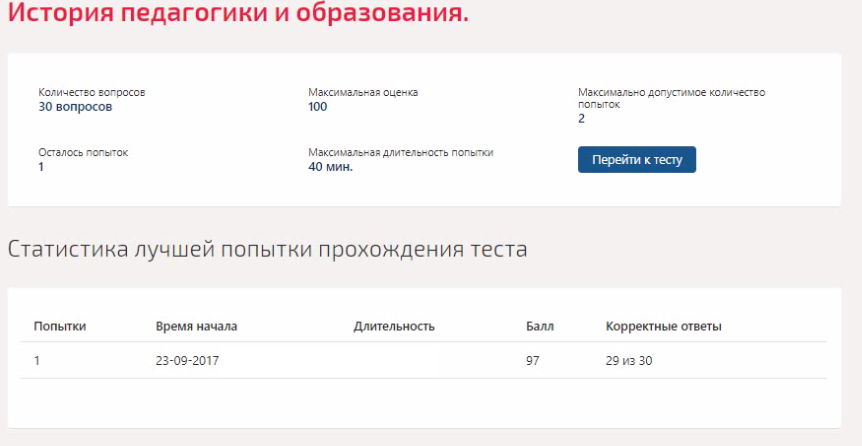Click the "Статистика лучшей попытки прохождения теста" heading
862x446 pixels.
click(267, 249)
